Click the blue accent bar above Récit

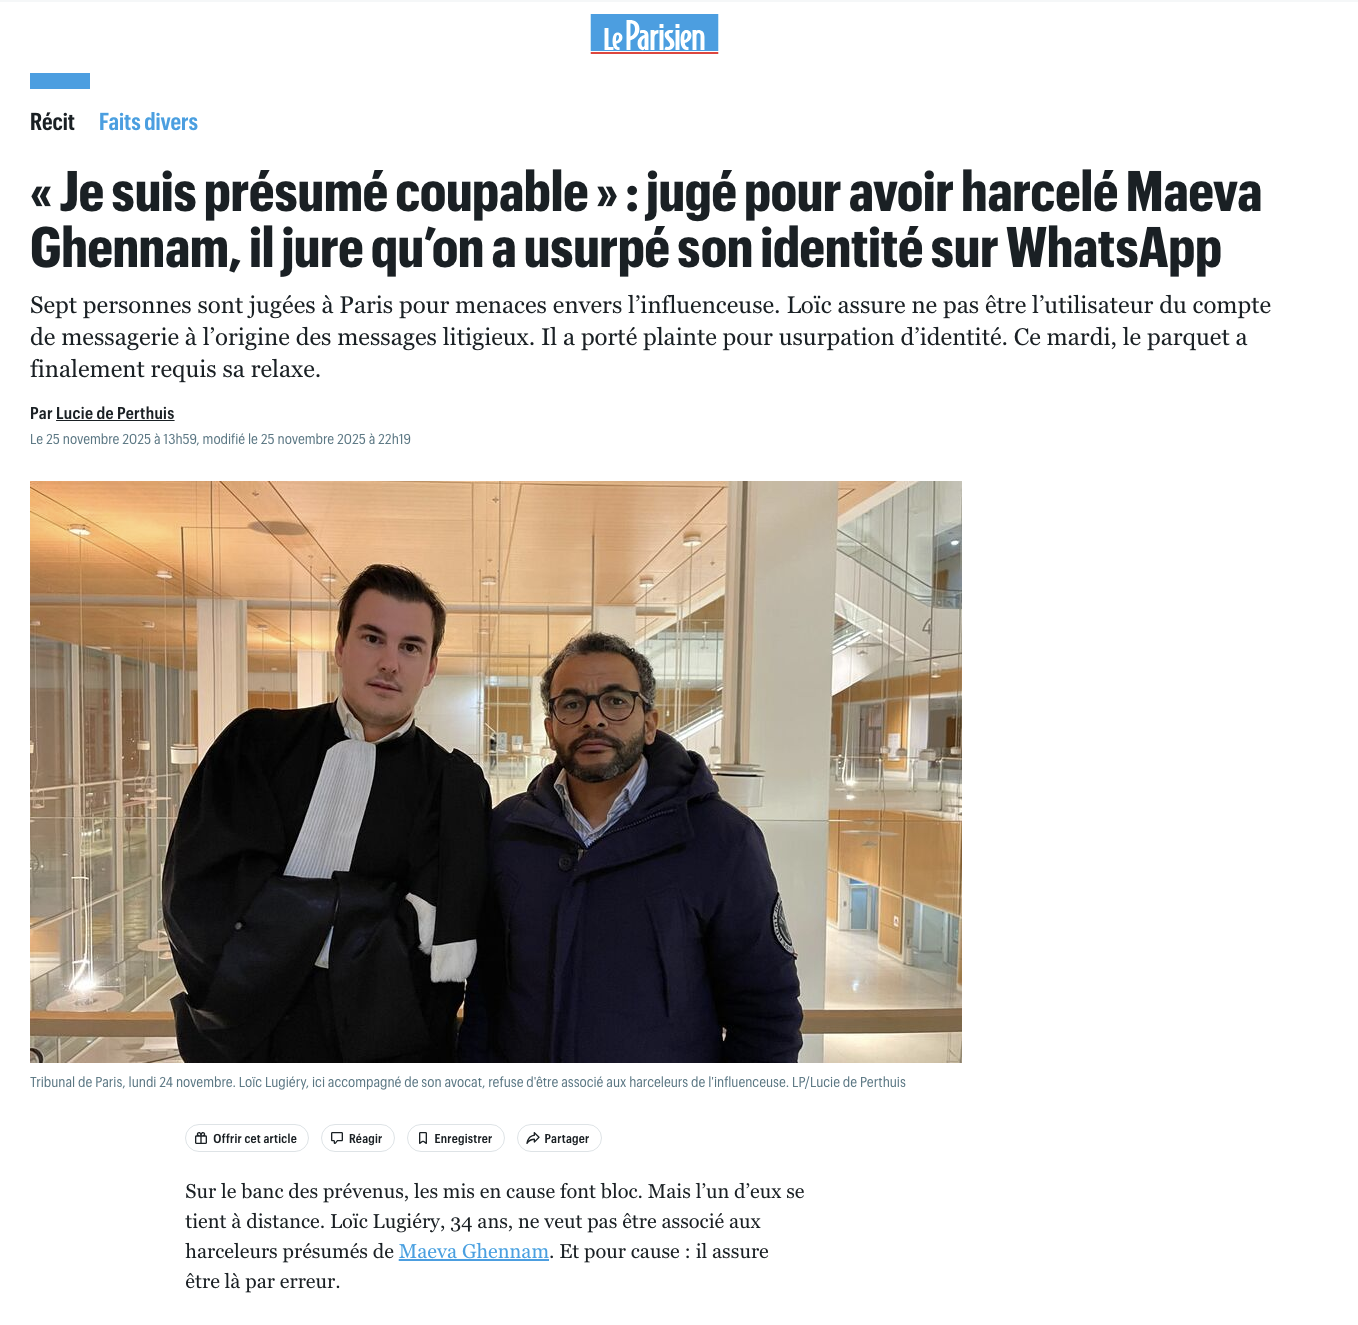tap(60, 81)
